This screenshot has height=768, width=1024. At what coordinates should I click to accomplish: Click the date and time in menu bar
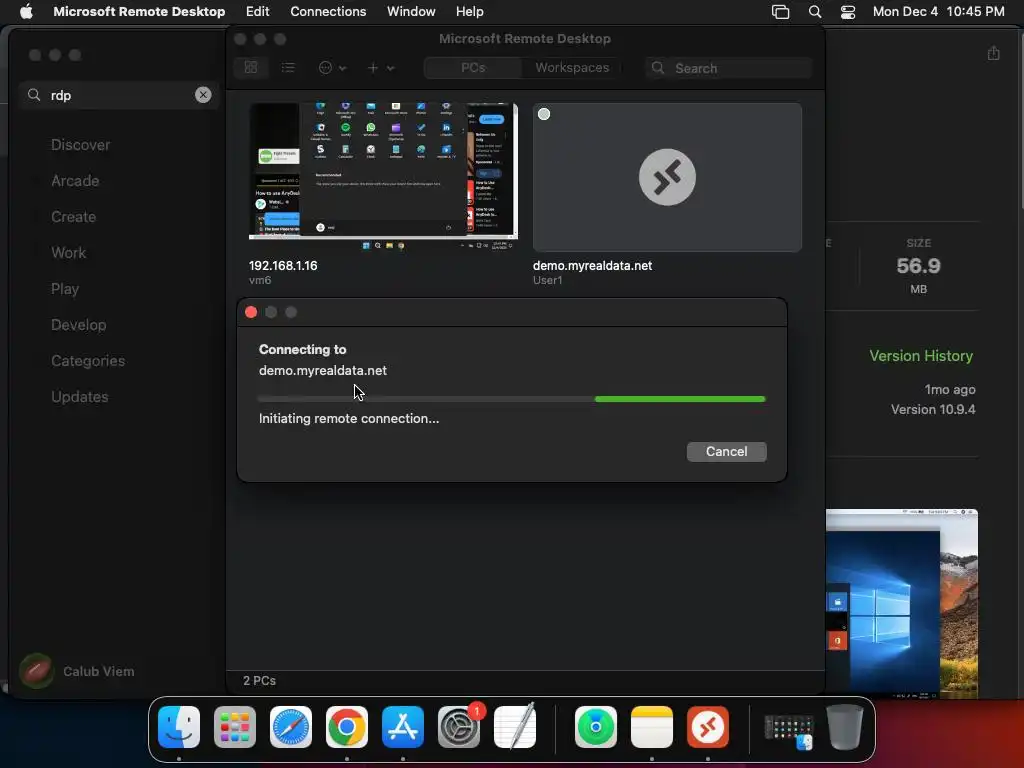pos(938,11)
